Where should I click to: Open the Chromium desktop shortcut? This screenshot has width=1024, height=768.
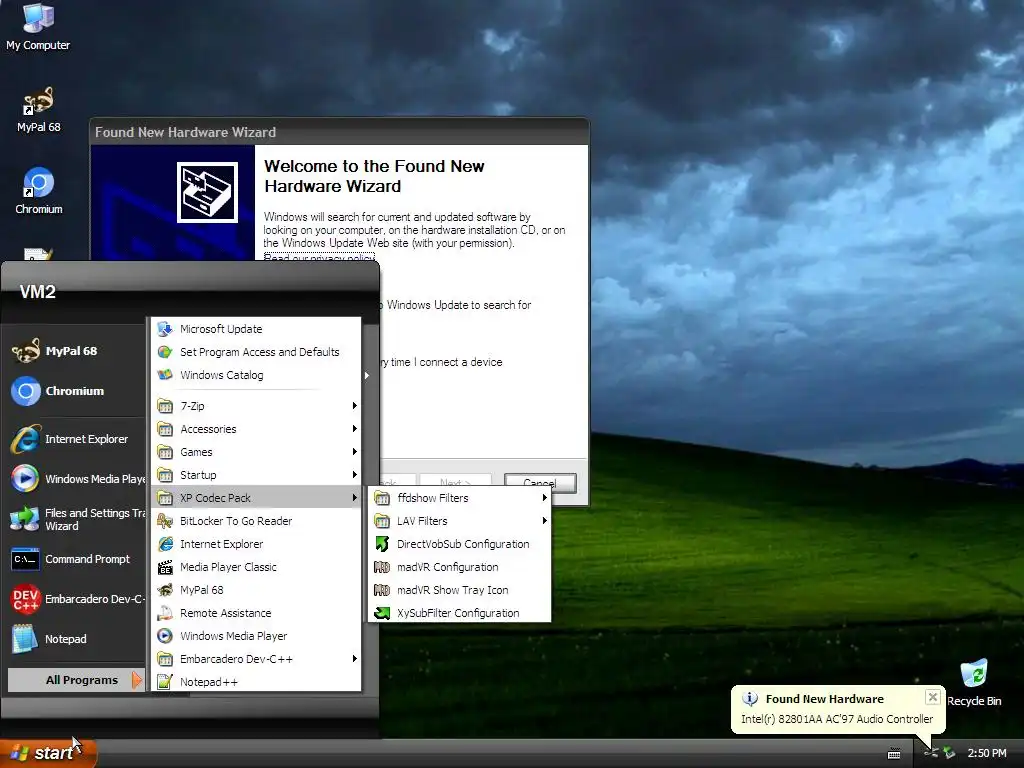click(x=39, y=191)
